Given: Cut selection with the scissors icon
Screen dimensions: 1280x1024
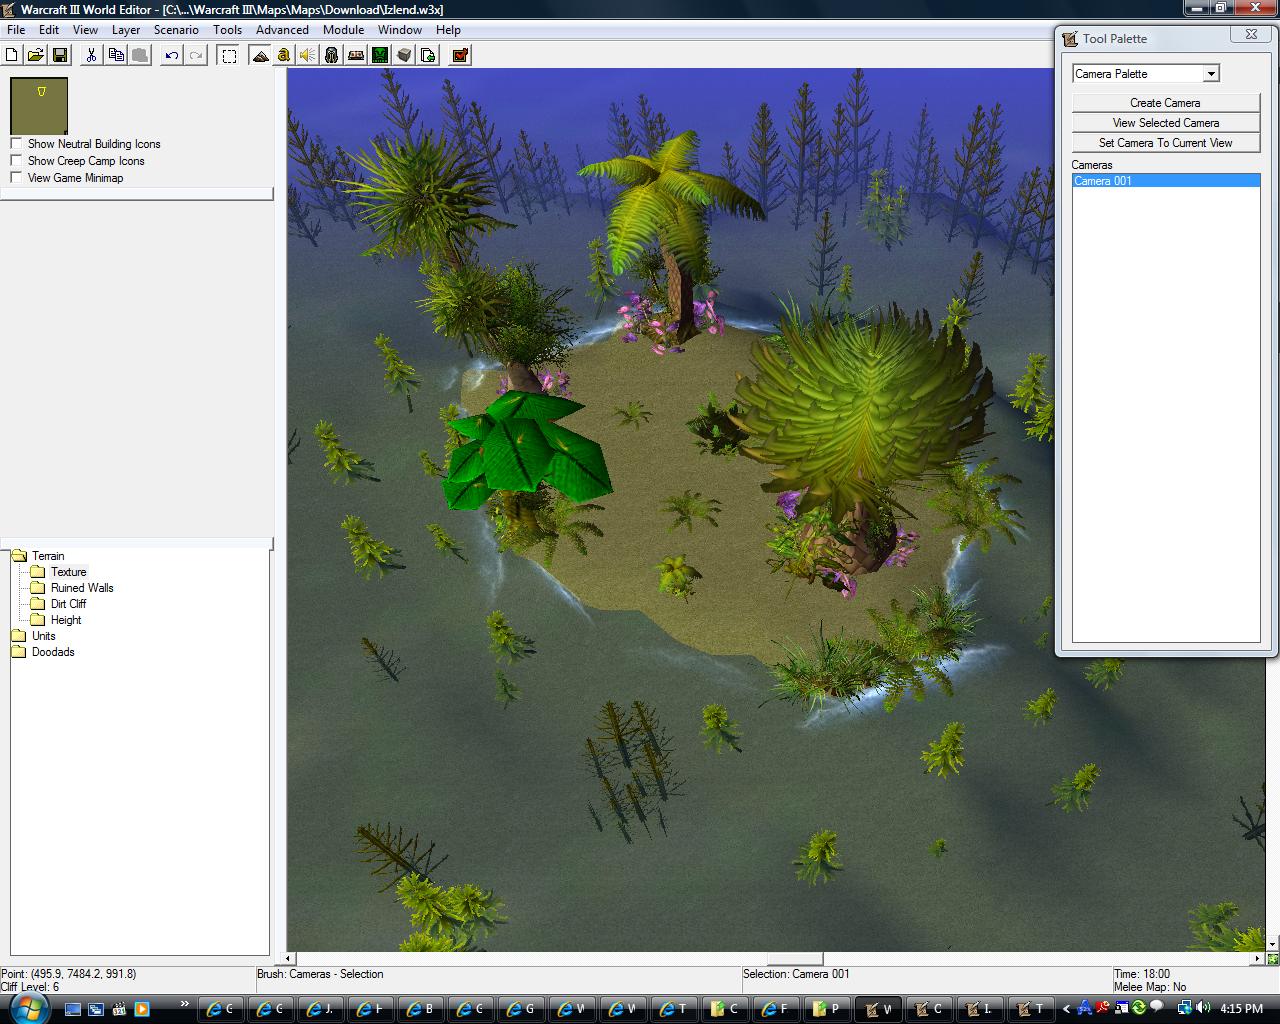Looking at the screenshot, I should tap(91, 55).
